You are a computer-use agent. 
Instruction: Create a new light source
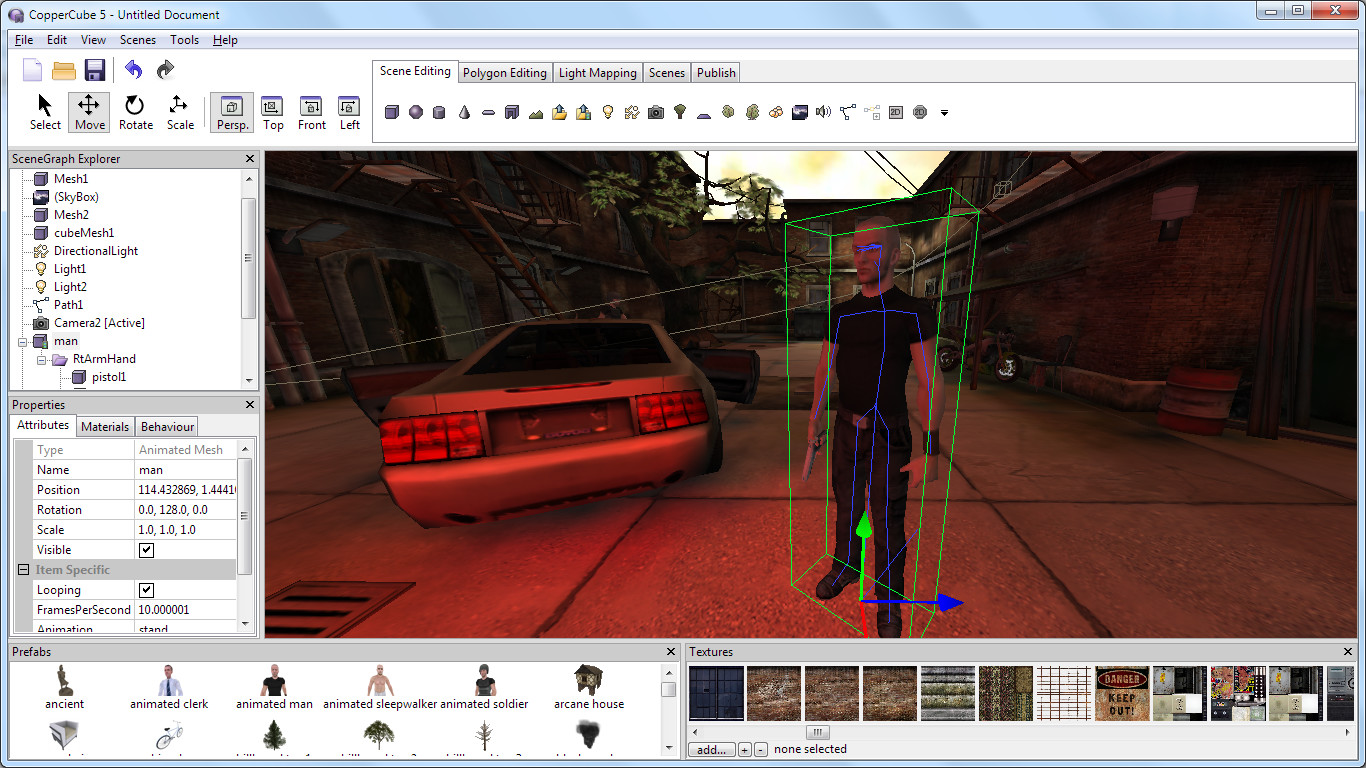click(608, 112)
